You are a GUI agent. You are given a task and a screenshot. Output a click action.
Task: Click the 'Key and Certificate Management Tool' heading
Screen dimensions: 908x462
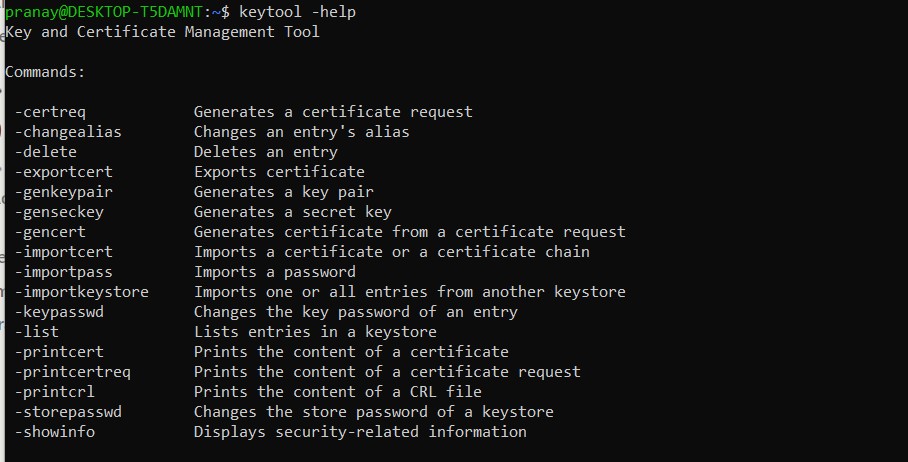pyautogui.click(x=162, y=32)
